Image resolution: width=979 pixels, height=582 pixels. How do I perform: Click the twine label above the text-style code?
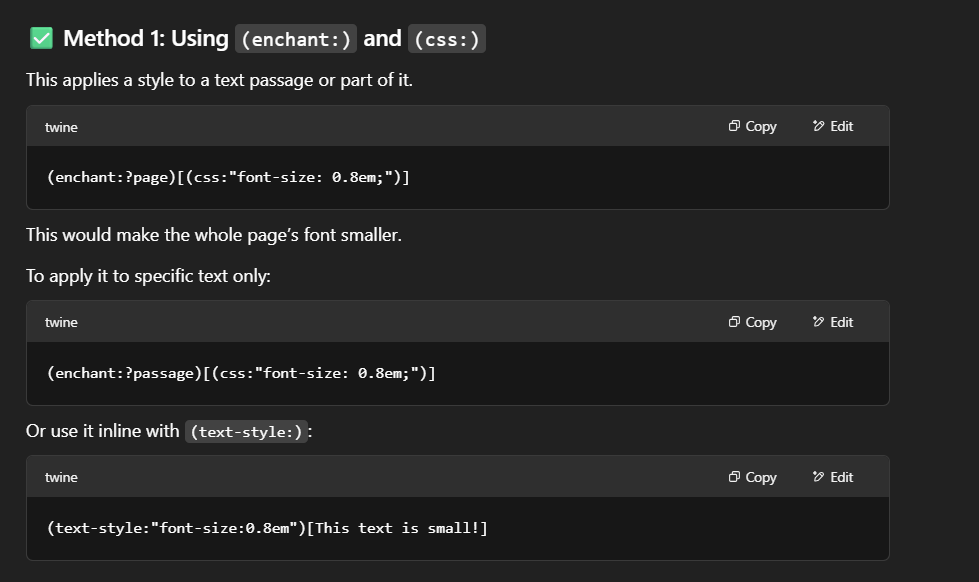point(61,477)
